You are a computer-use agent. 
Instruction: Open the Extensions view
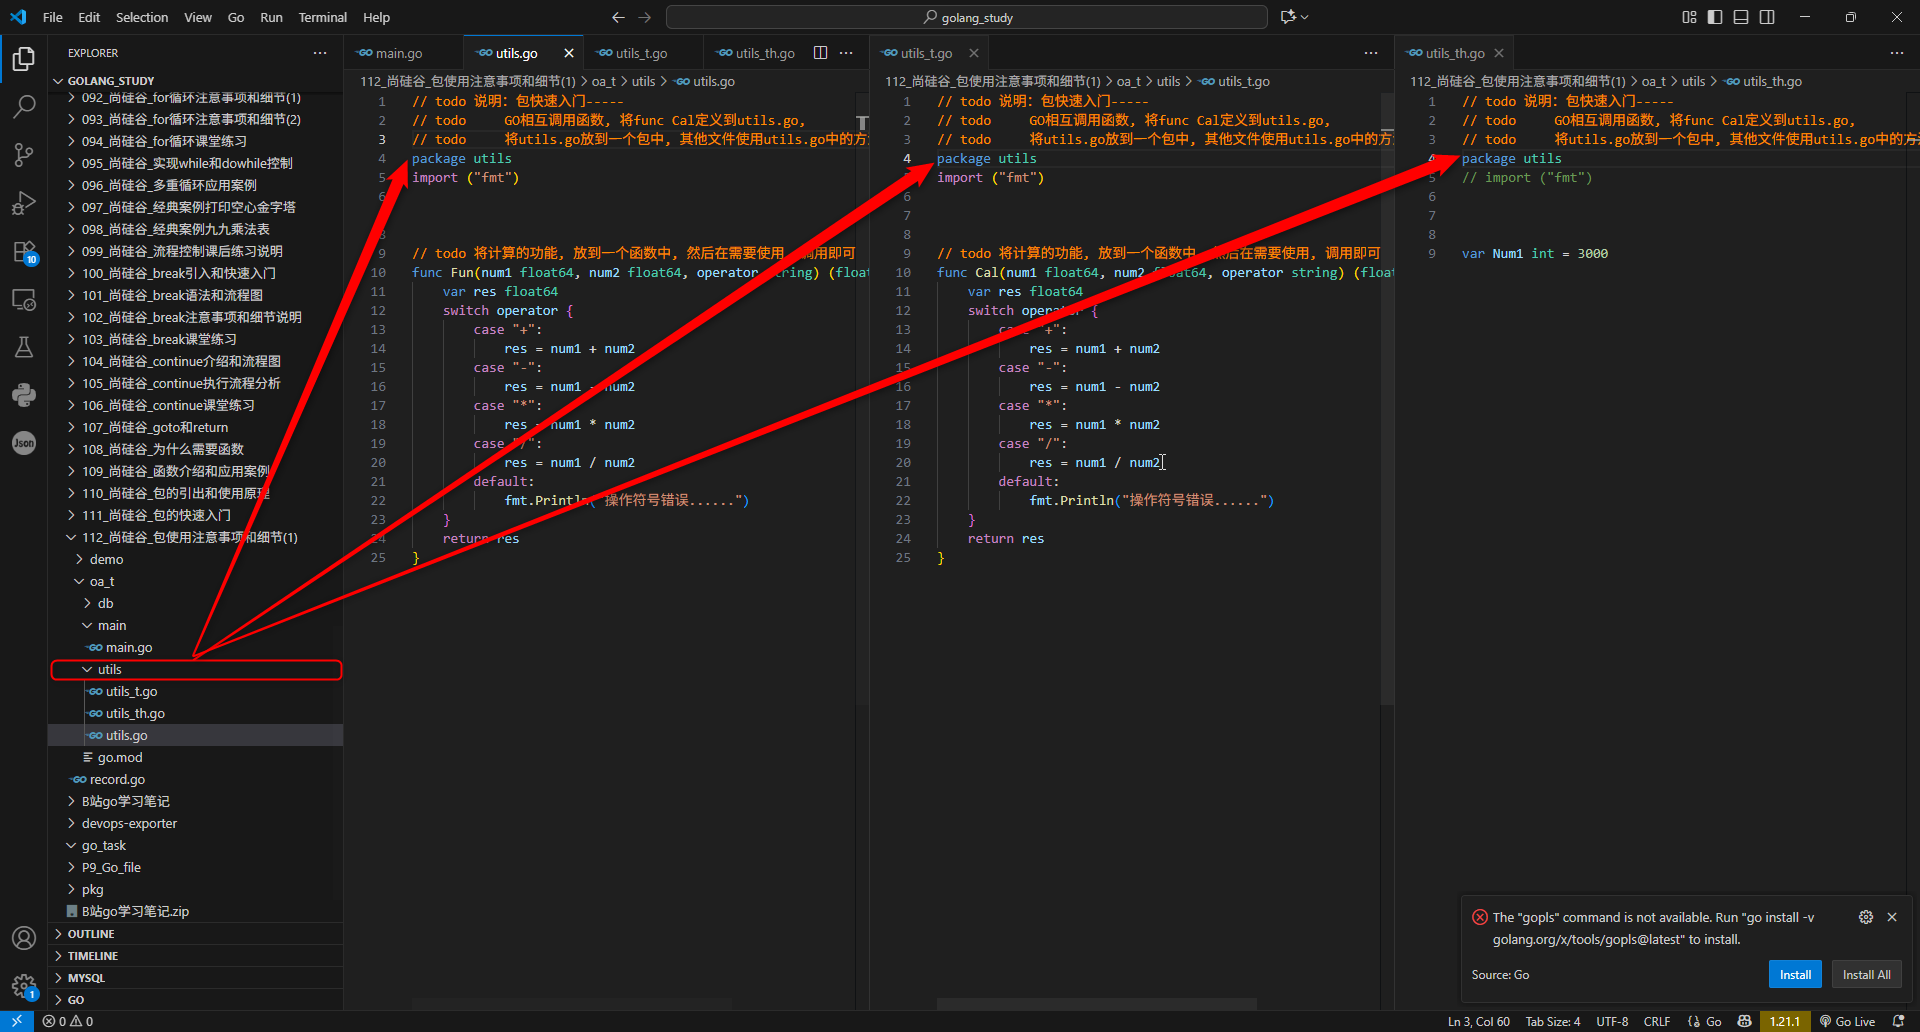[x=24, y=252]
